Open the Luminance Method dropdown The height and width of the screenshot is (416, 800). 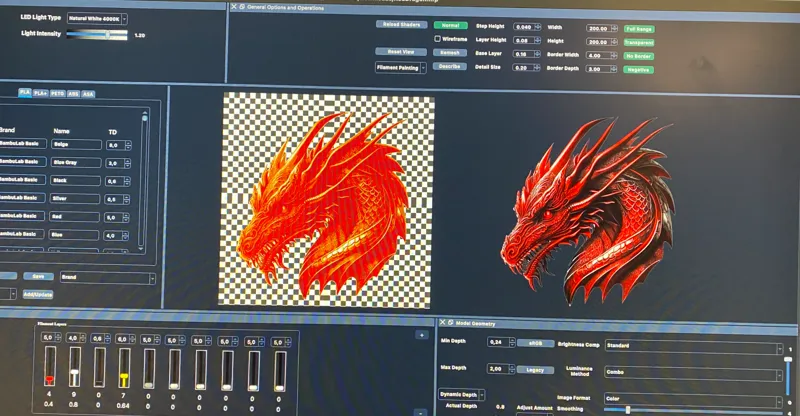tap(693, 374)
